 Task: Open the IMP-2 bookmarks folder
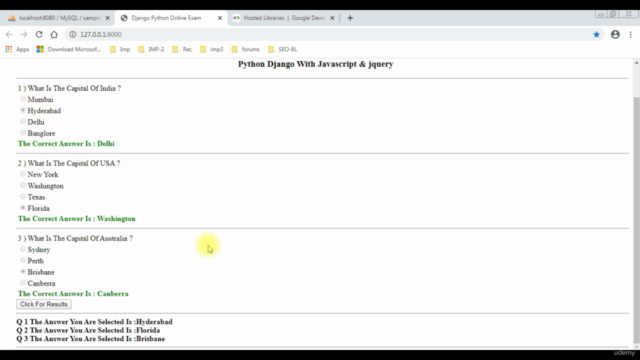[151, 49]
